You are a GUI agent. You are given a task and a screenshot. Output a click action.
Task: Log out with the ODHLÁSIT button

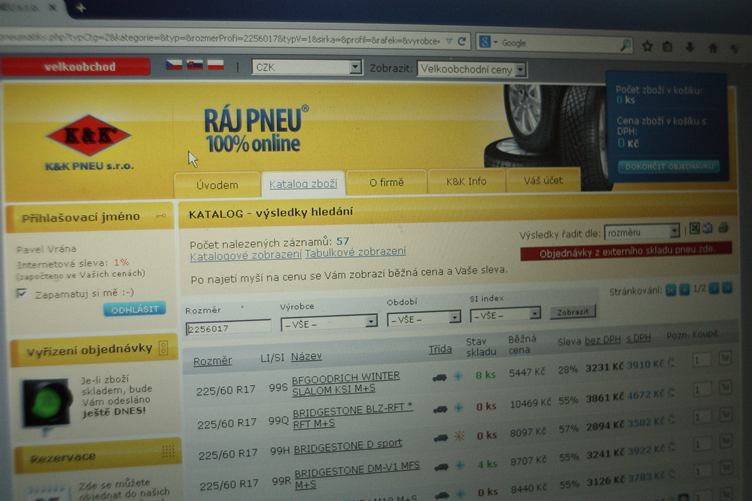[x=135, y=309]
